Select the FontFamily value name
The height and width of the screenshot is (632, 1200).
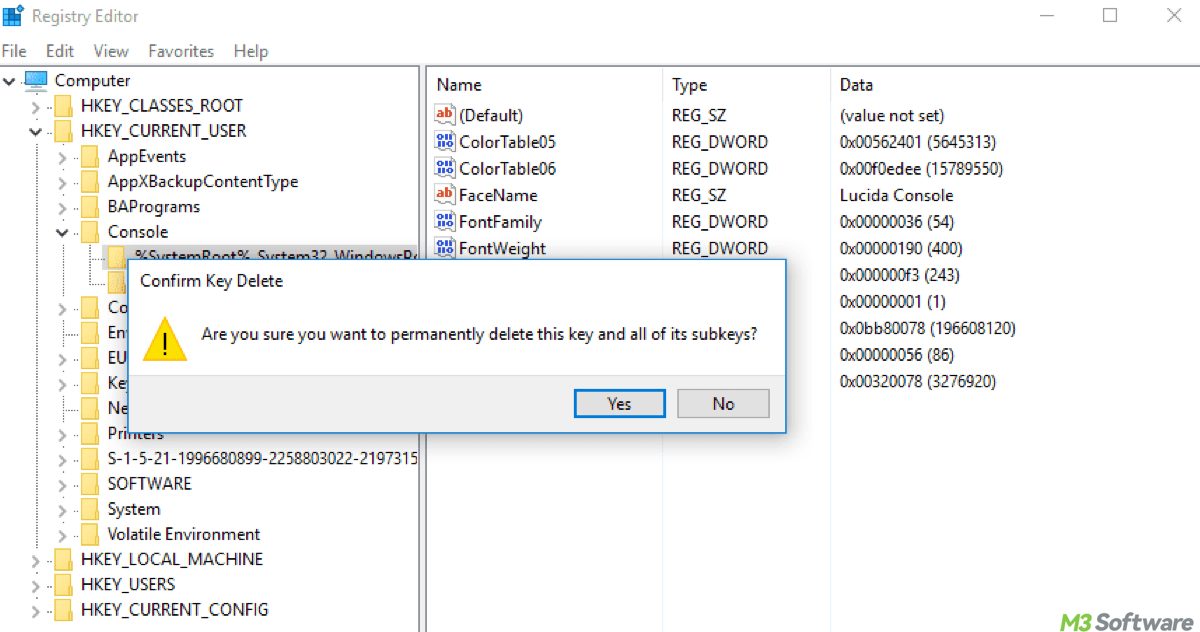(x=500, y=221)
